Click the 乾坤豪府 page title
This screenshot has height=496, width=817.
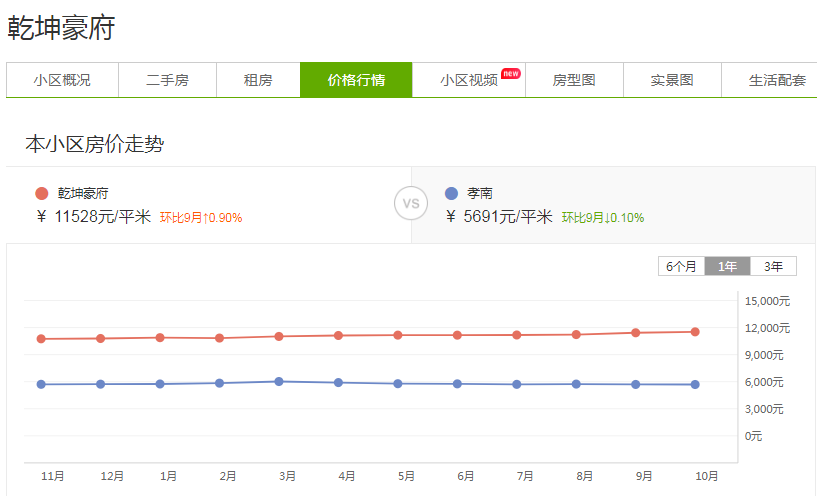(62, 28)
